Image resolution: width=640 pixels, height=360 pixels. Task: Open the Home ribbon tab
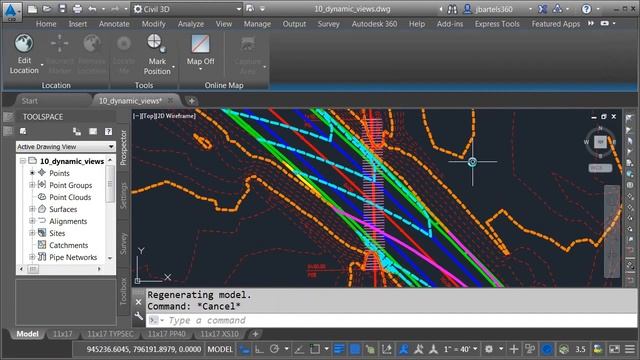click(46, 24)
